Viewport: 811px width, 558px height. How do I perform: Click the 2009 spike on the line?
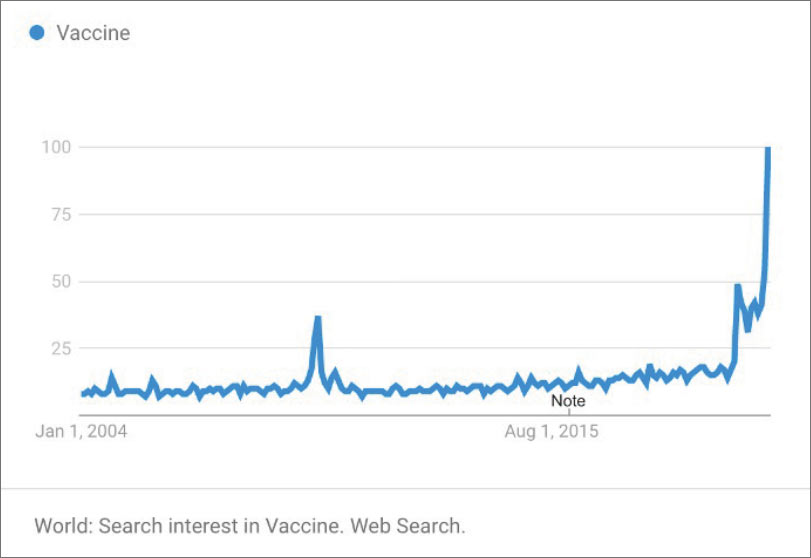point(318,319)
